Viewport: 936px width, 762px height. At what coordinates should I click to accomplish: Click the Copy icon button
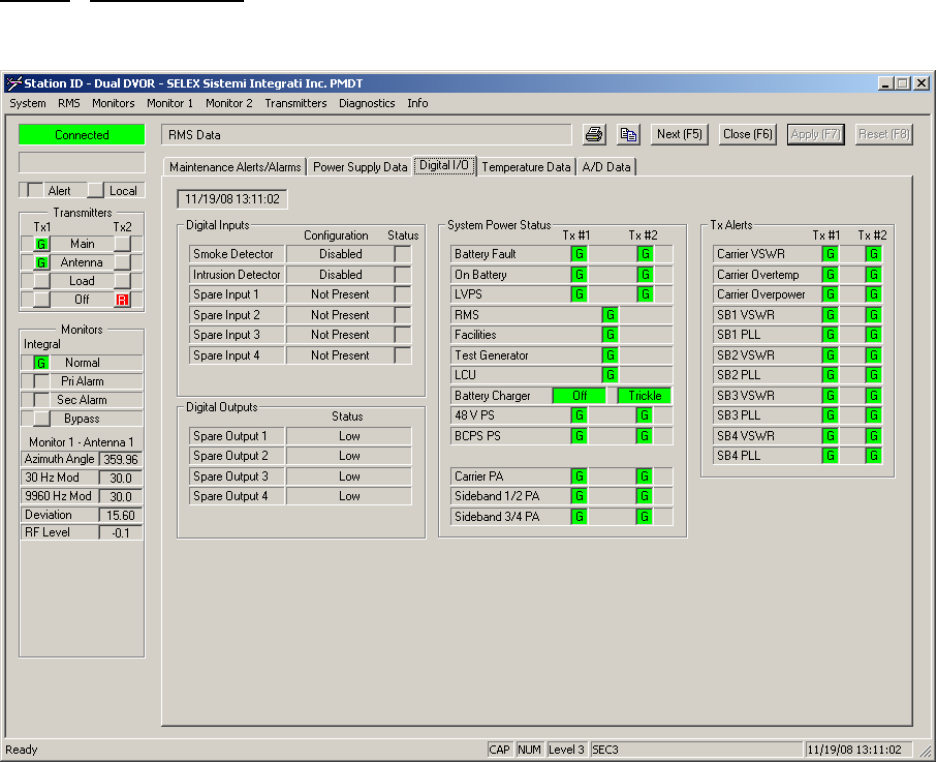click(x=628, y=134)
